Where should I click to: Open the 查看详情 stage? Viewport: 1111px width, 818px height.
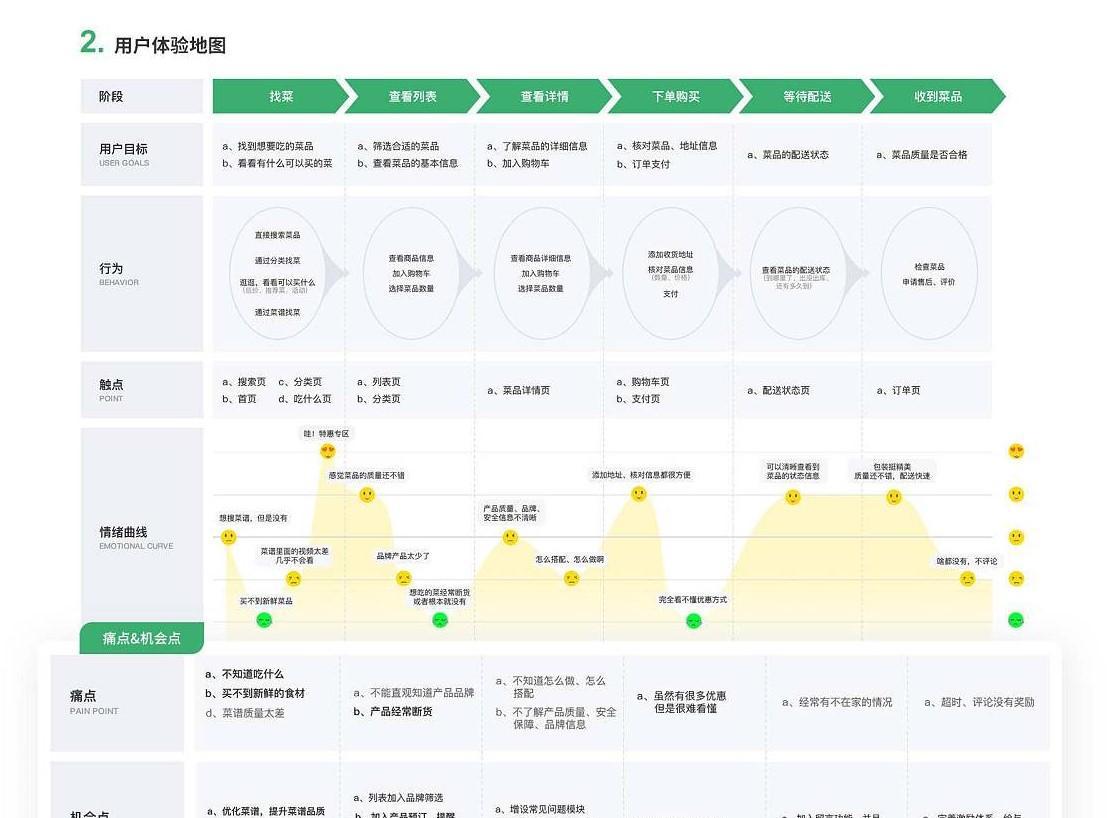[x=544, y=96]
